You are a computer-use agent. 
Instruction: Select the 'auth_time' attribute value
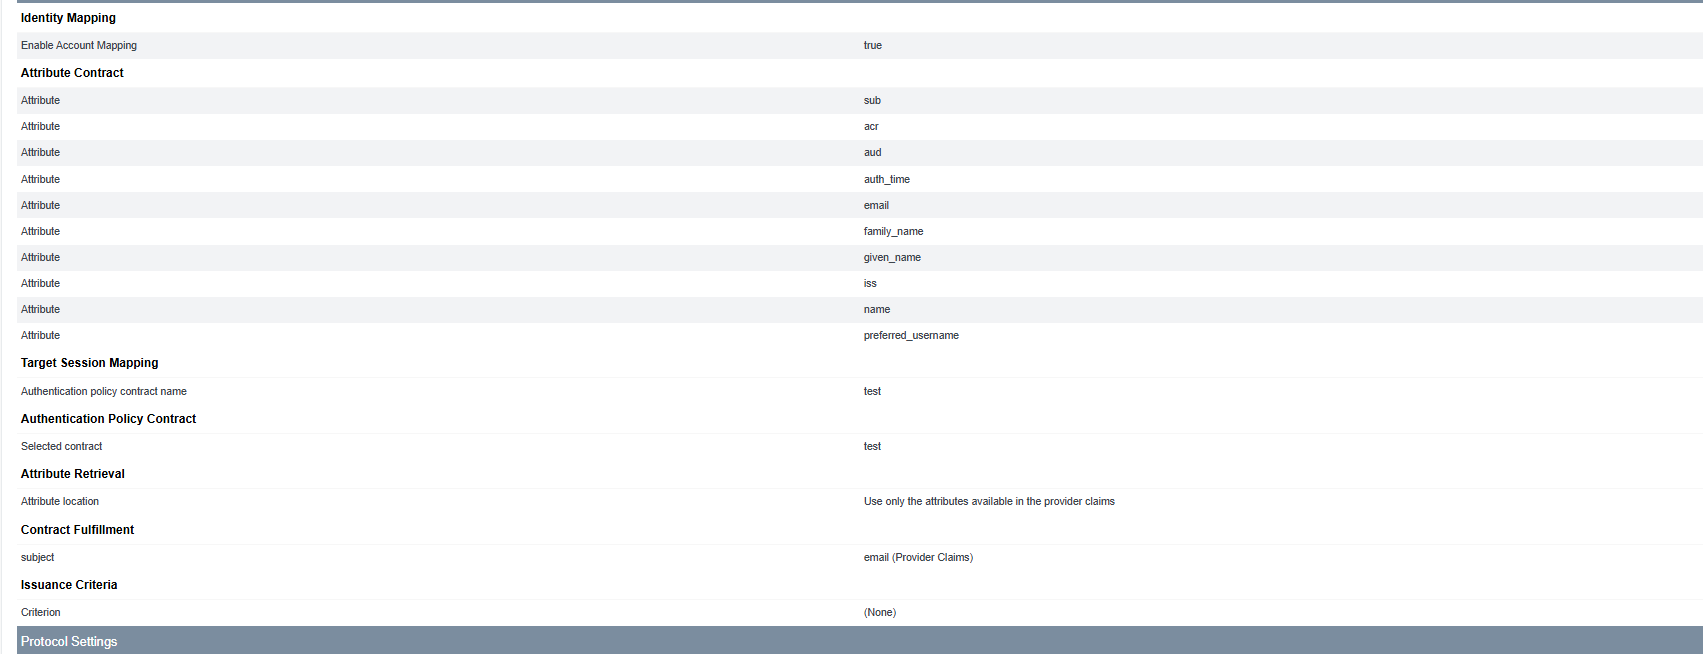[887, 179]
